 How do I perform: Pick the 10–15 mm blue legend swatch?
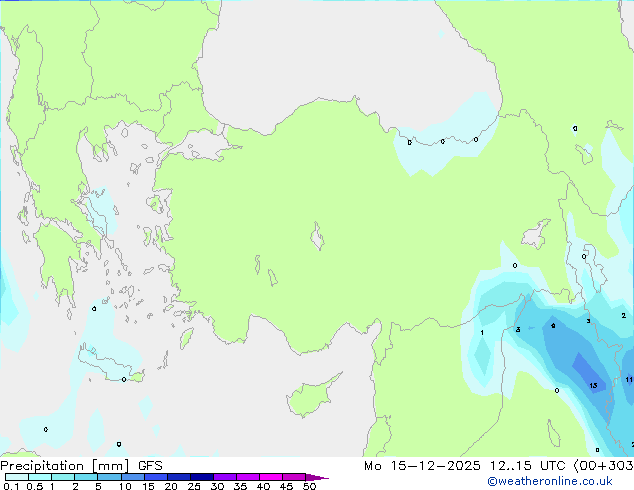tap(132, 477)
